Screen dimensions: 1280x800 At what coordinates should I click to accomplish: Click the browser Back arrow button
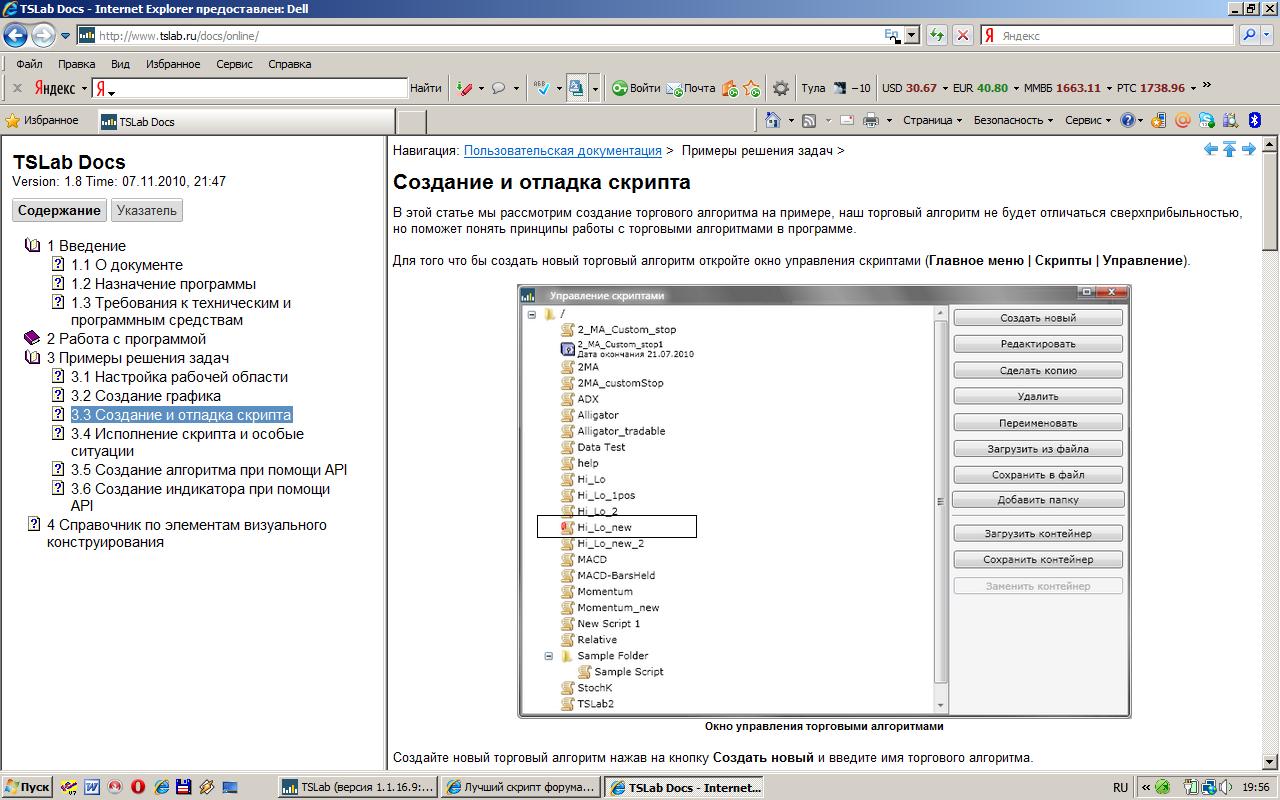pos(15,35)
